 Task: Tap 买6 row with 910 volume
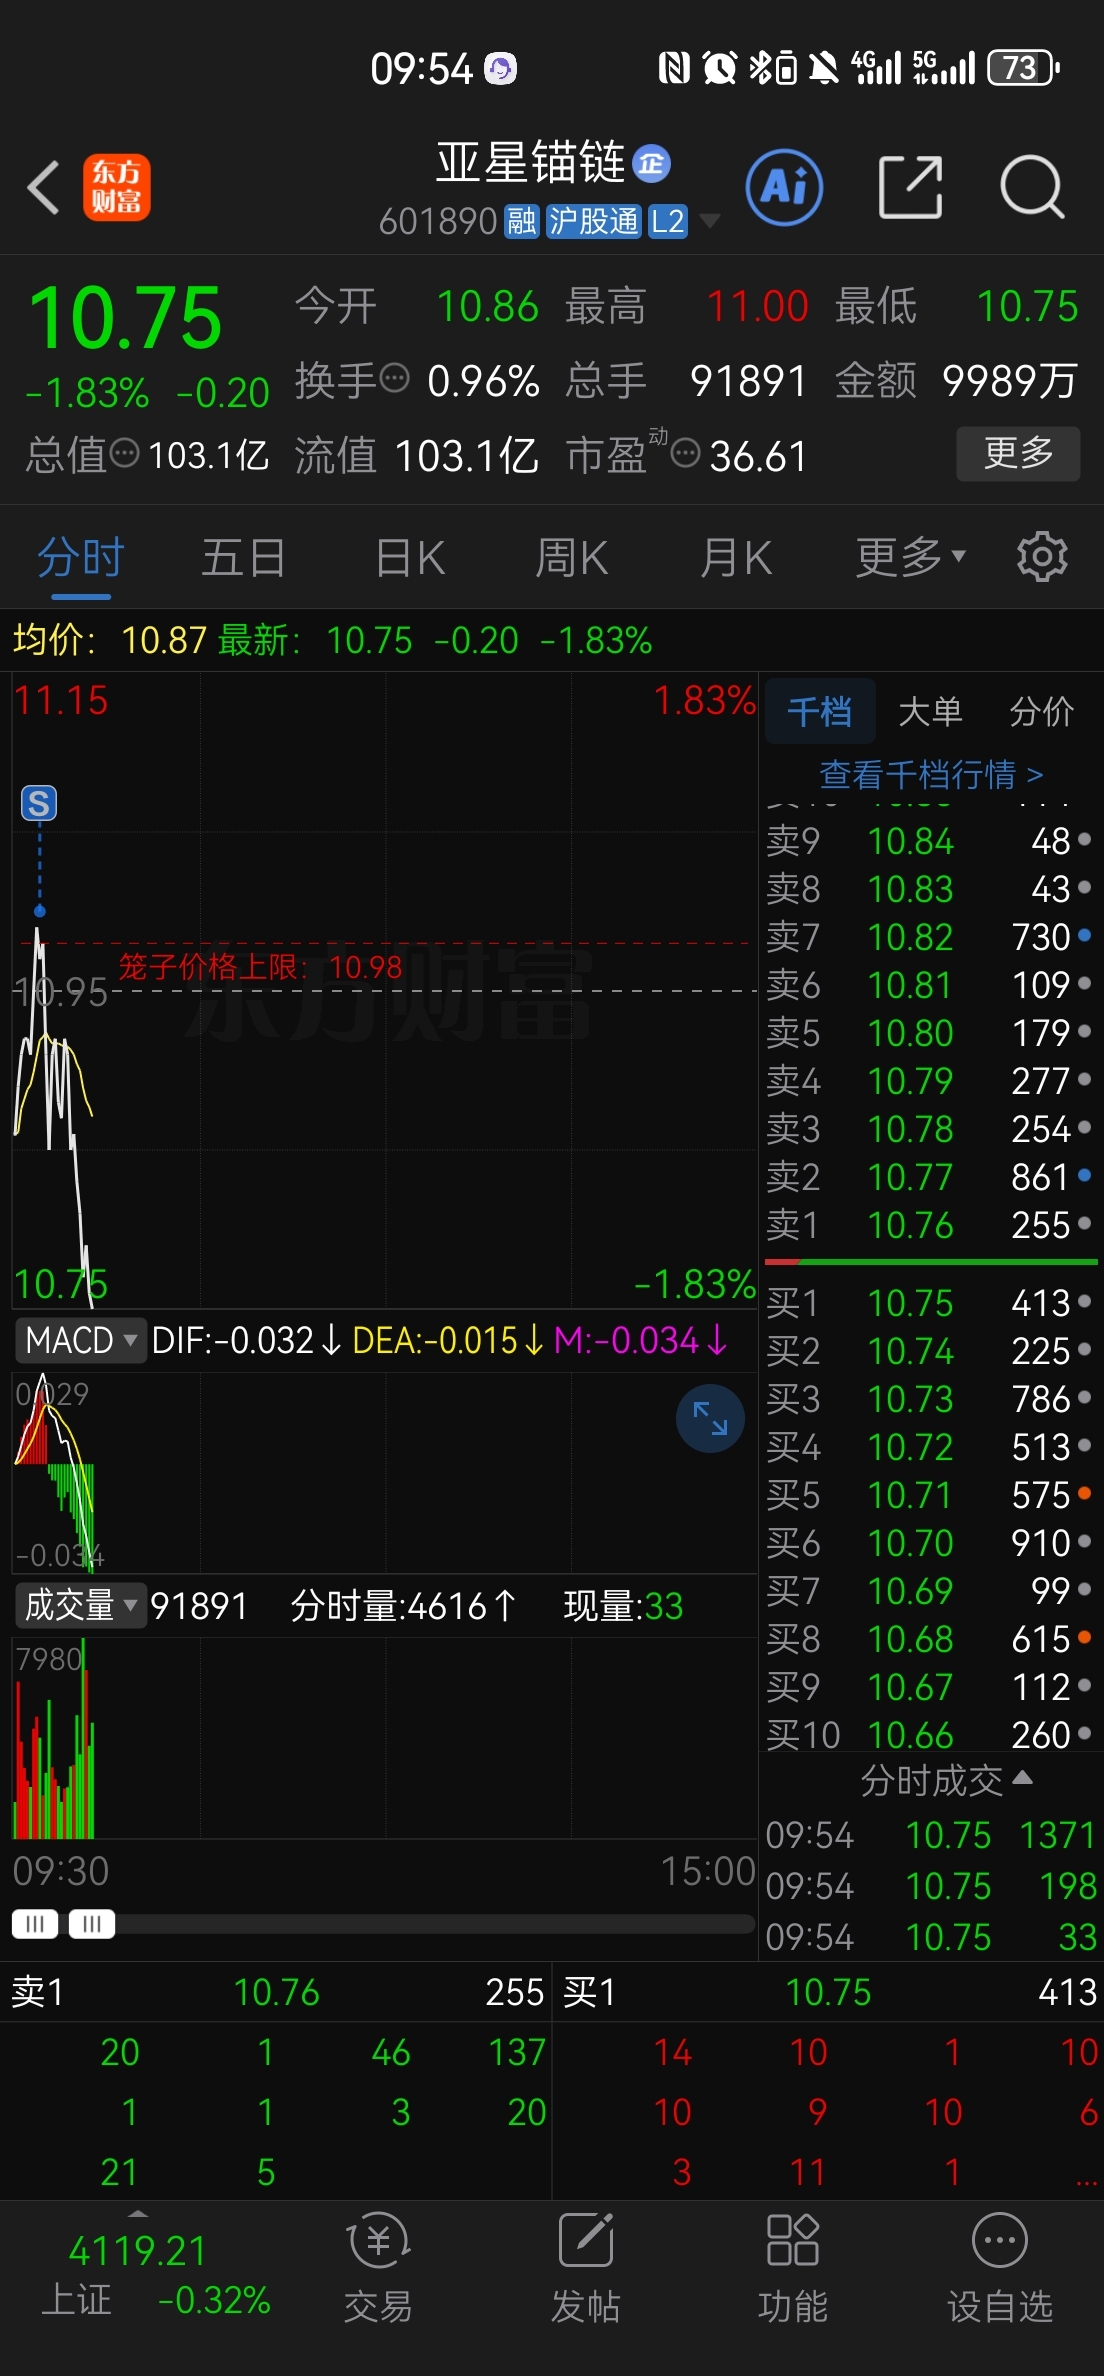tap(930, 1543)
